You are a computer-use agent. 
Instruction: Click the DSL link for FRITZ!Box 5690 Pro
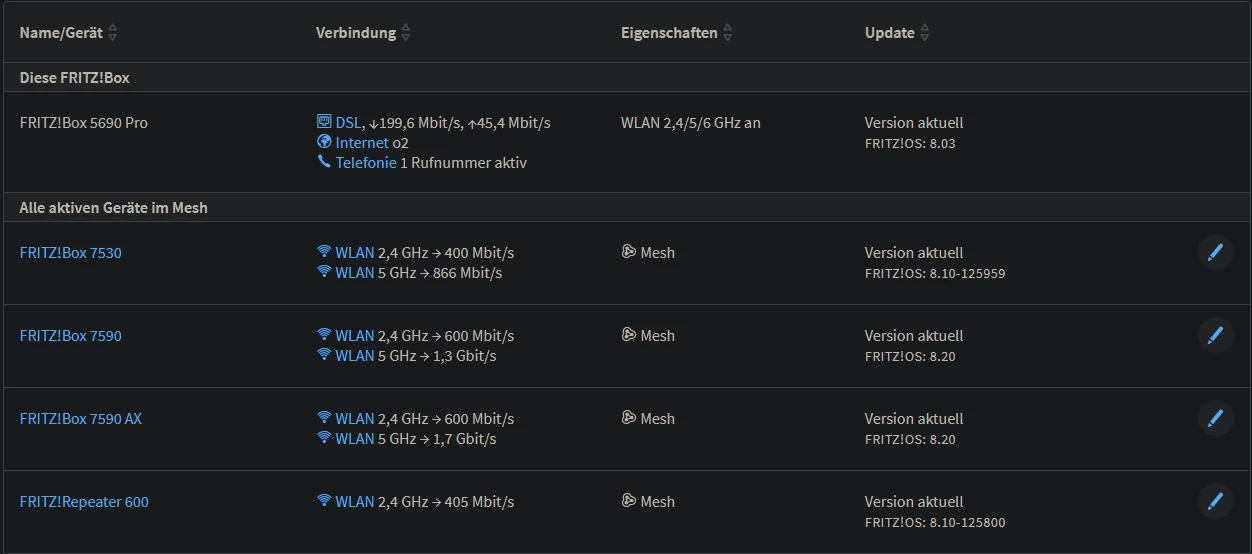tap(348, 123)
